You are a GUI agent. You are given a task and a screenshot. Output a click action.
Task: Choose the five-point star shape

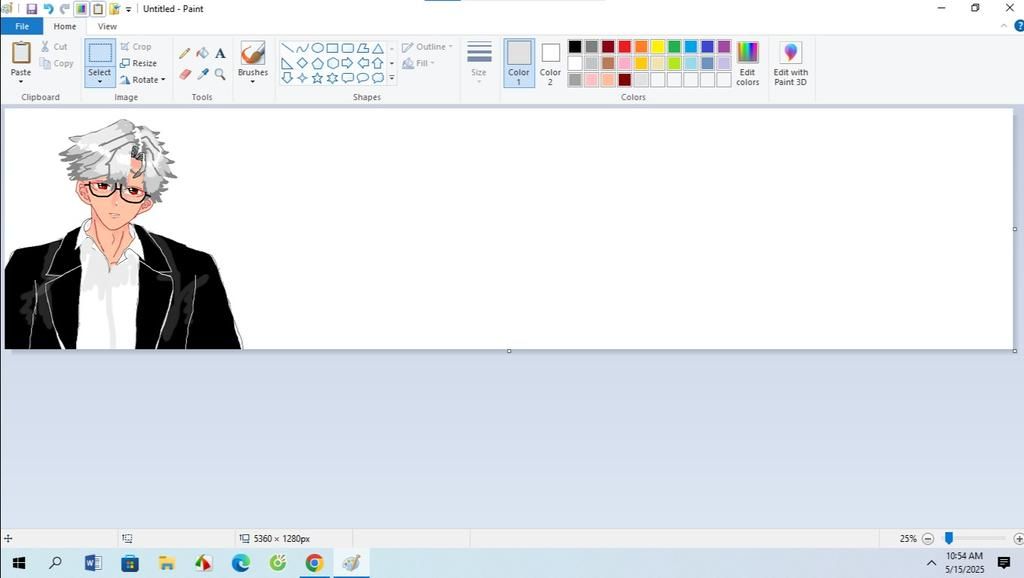click(x=317, y=78)
